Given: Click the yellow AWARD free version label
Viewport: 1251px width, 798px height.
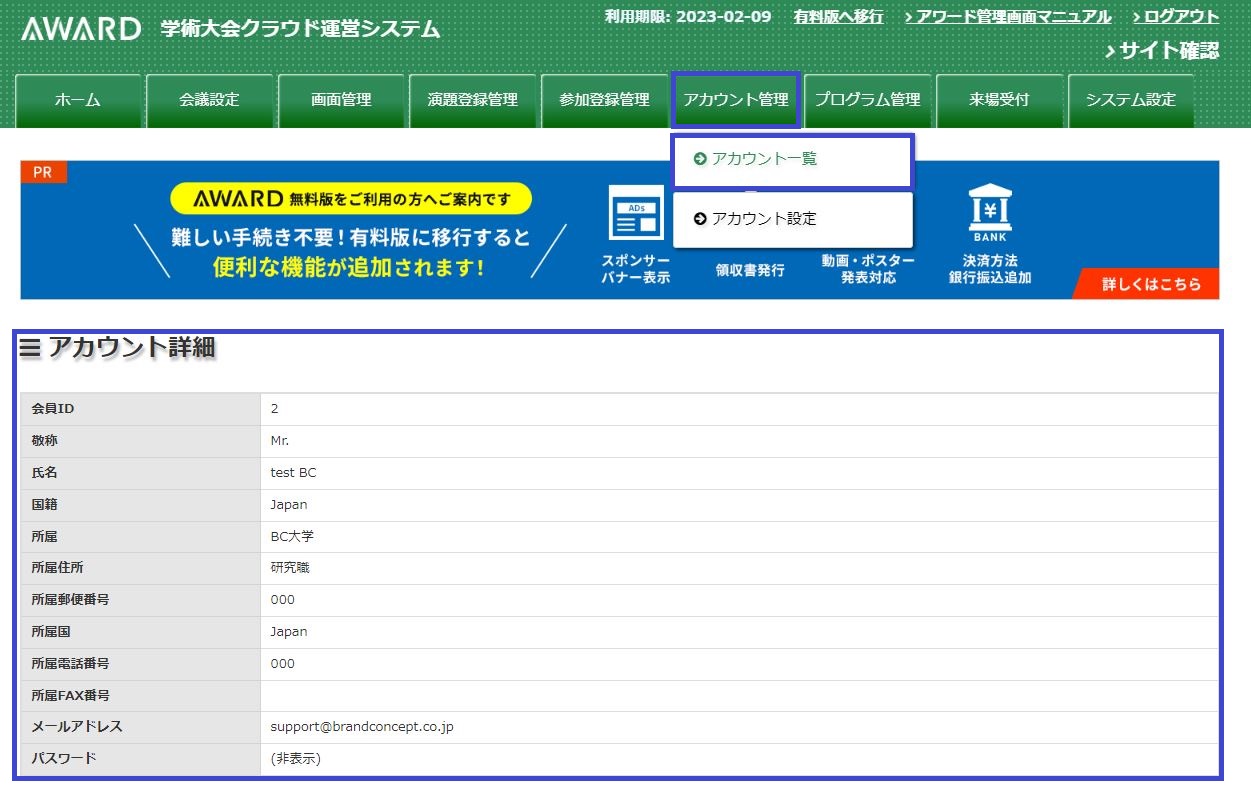Looking at the screenshot, I should click(351, 199).
